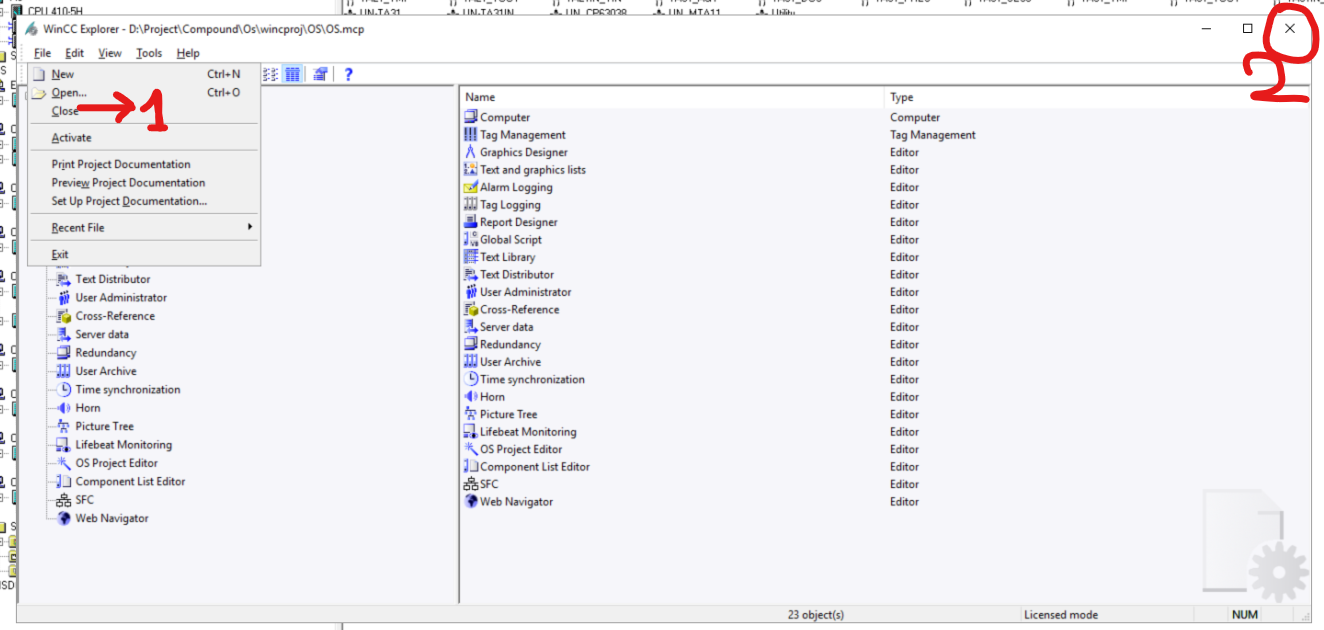Select OS Project Editor in left tree
Image resolution: width=1324 pixels, height=630 pixels.
point(116,463)
